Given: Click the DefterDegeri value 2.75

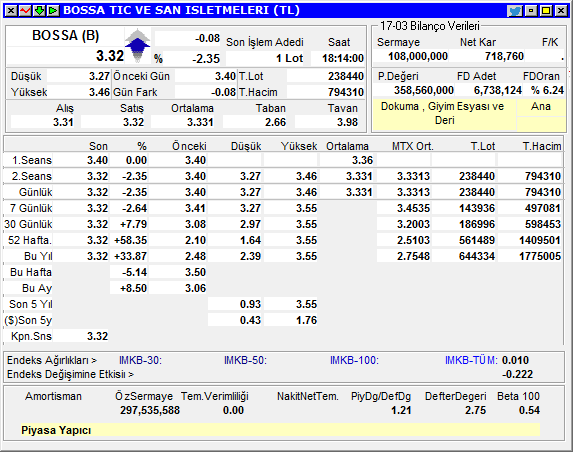Looking at the screenshot, I should pyautogui.click(x=475, y=410).
